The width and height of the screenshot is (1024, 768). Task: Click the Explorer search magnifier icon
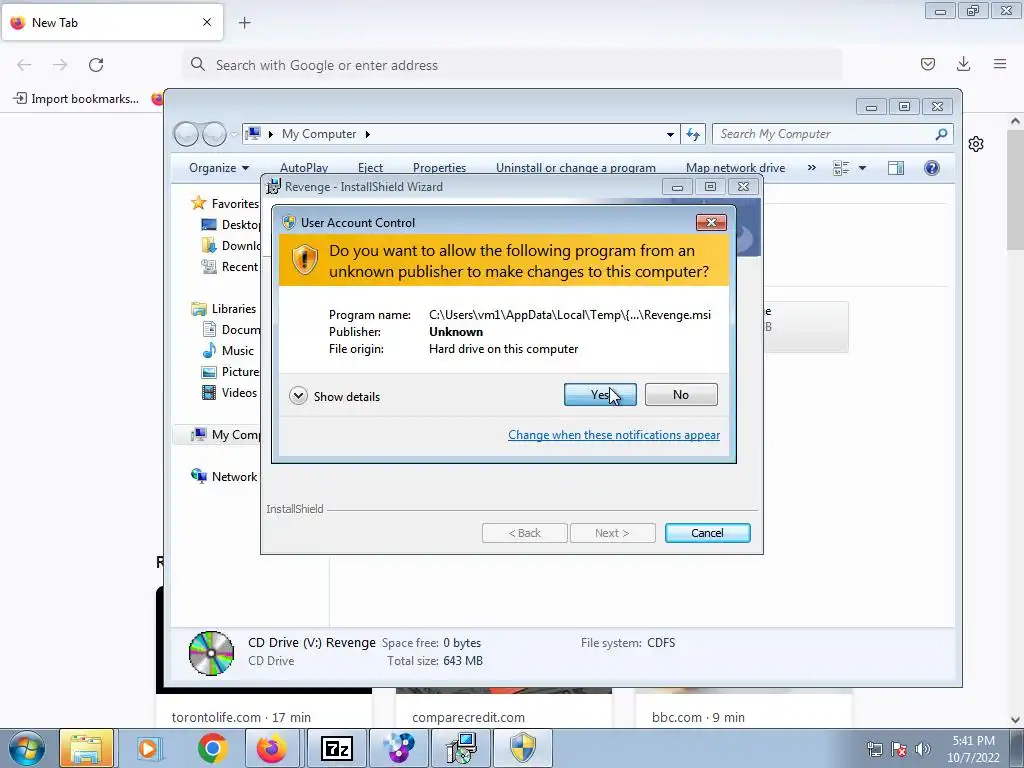pos(941,134)
